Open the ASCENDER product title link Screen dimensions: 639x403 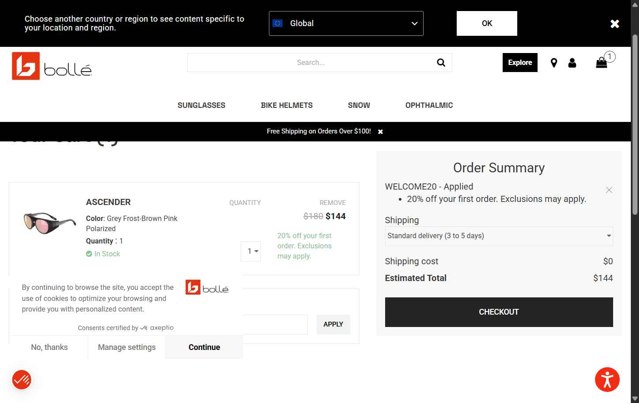[108, 202]
